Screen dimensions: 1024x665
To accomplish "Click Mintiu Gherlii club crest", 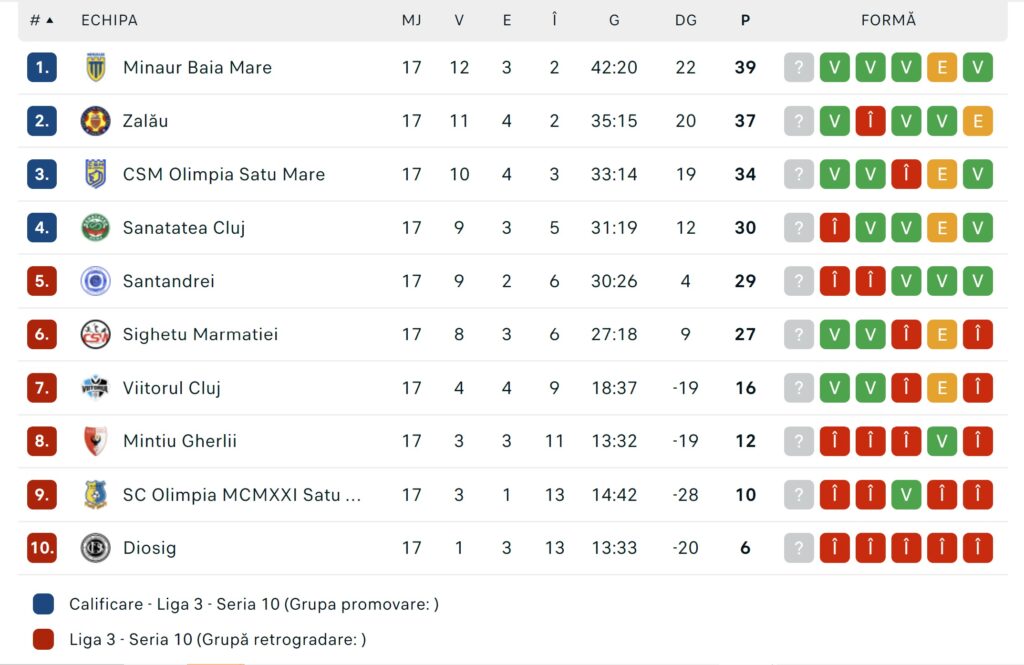I will [95, 441].
